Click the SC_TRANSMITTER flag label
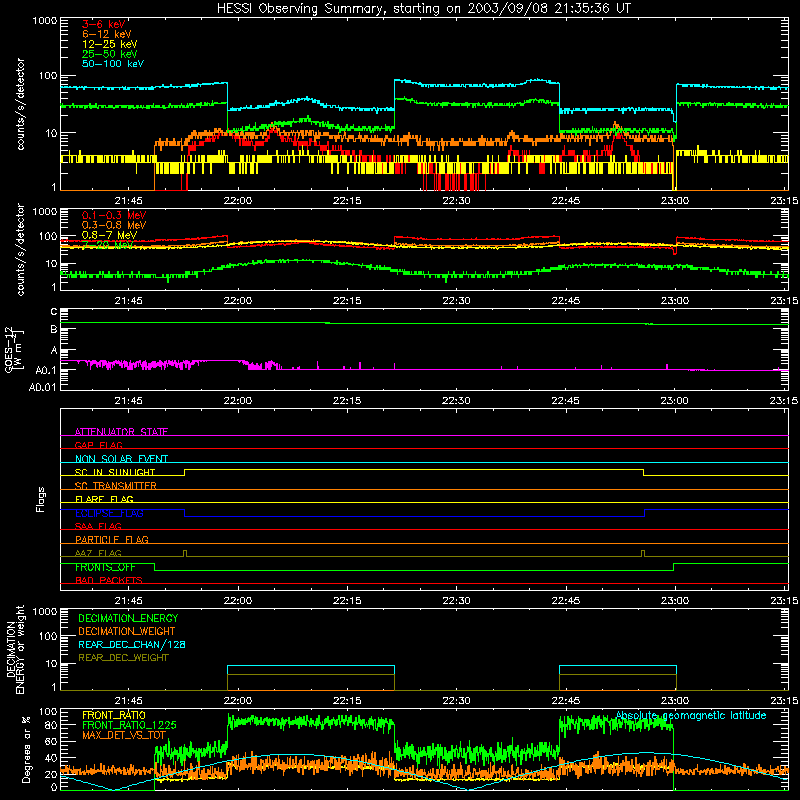The width and height of the screenshot is (800, 800). click(116, 486)
